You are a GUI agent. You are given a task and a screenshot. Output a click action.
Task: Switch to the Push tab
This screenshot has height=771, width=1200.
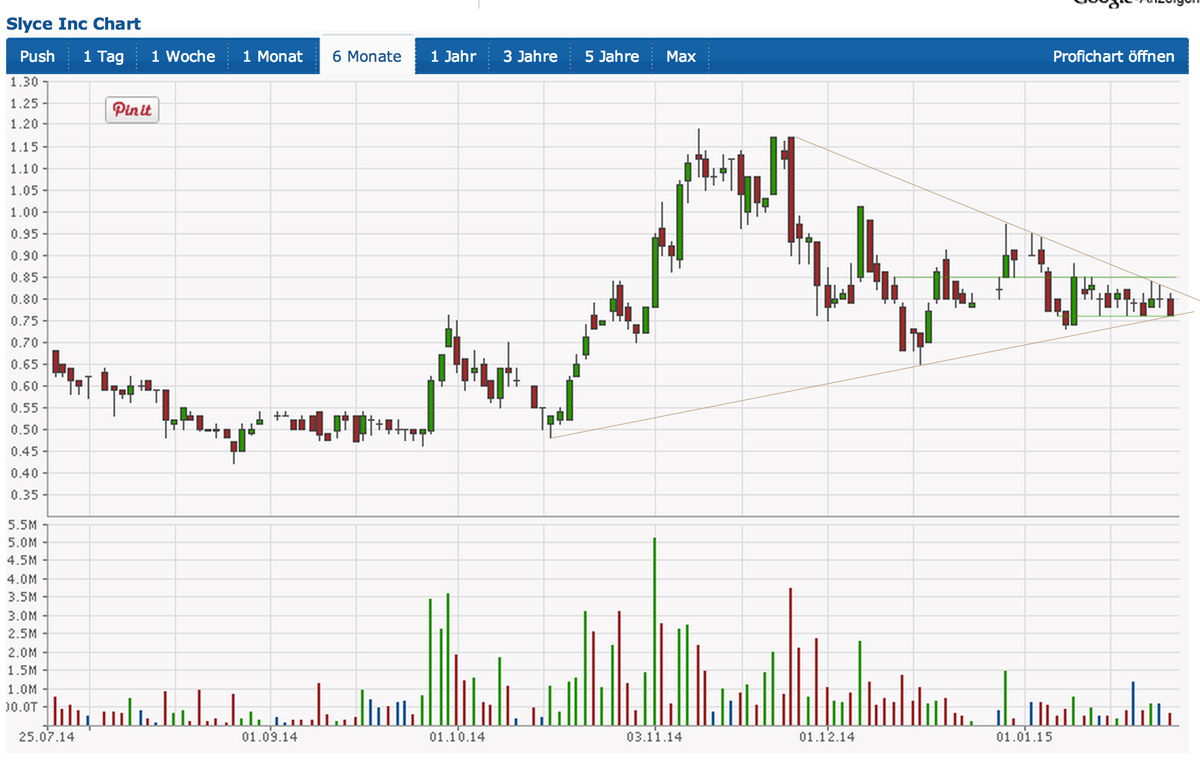point(37,56)
